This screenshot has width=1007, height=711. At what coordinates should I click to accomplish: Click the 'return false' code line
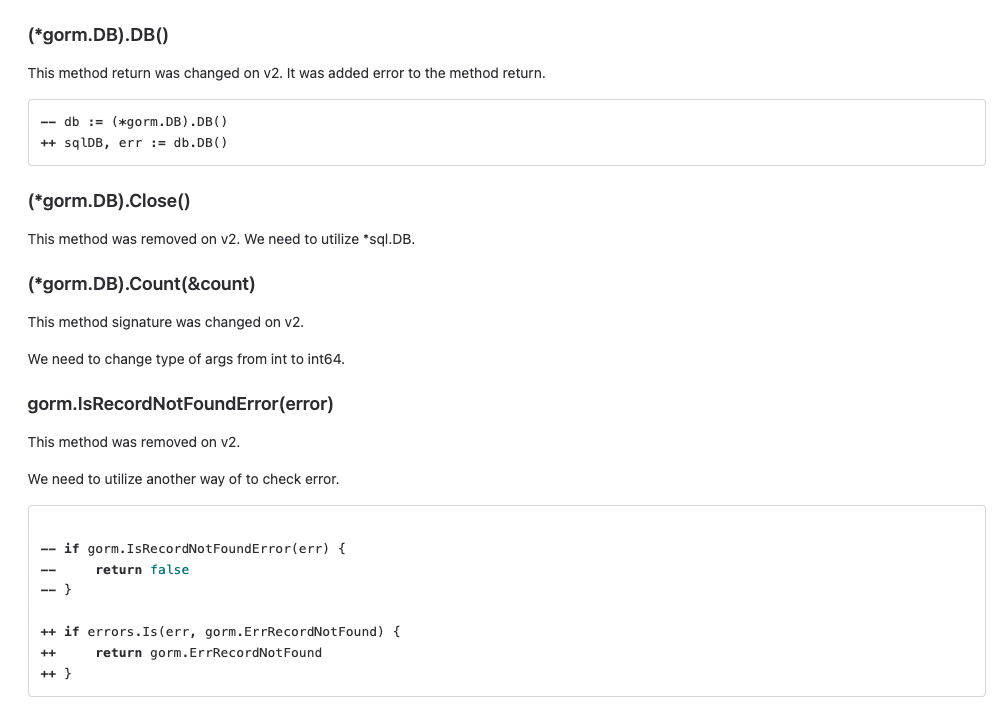click(x=143, y=570)
